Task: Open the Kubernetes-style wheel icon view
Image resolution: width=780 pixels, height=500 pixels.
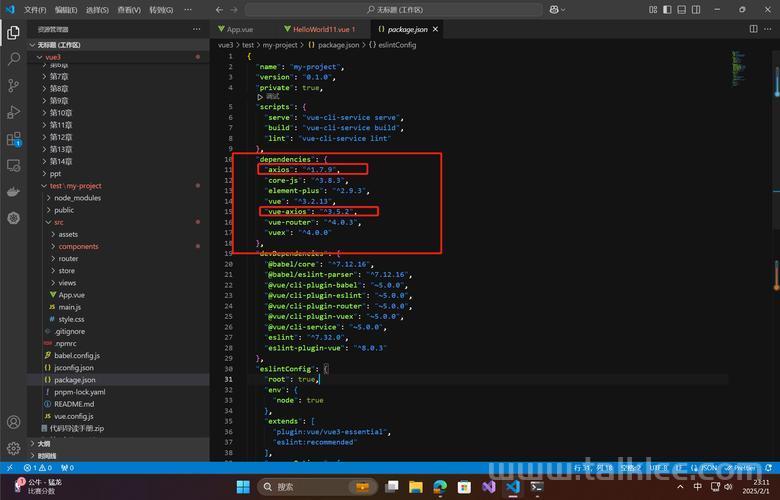Action: [x=13, y=218]
